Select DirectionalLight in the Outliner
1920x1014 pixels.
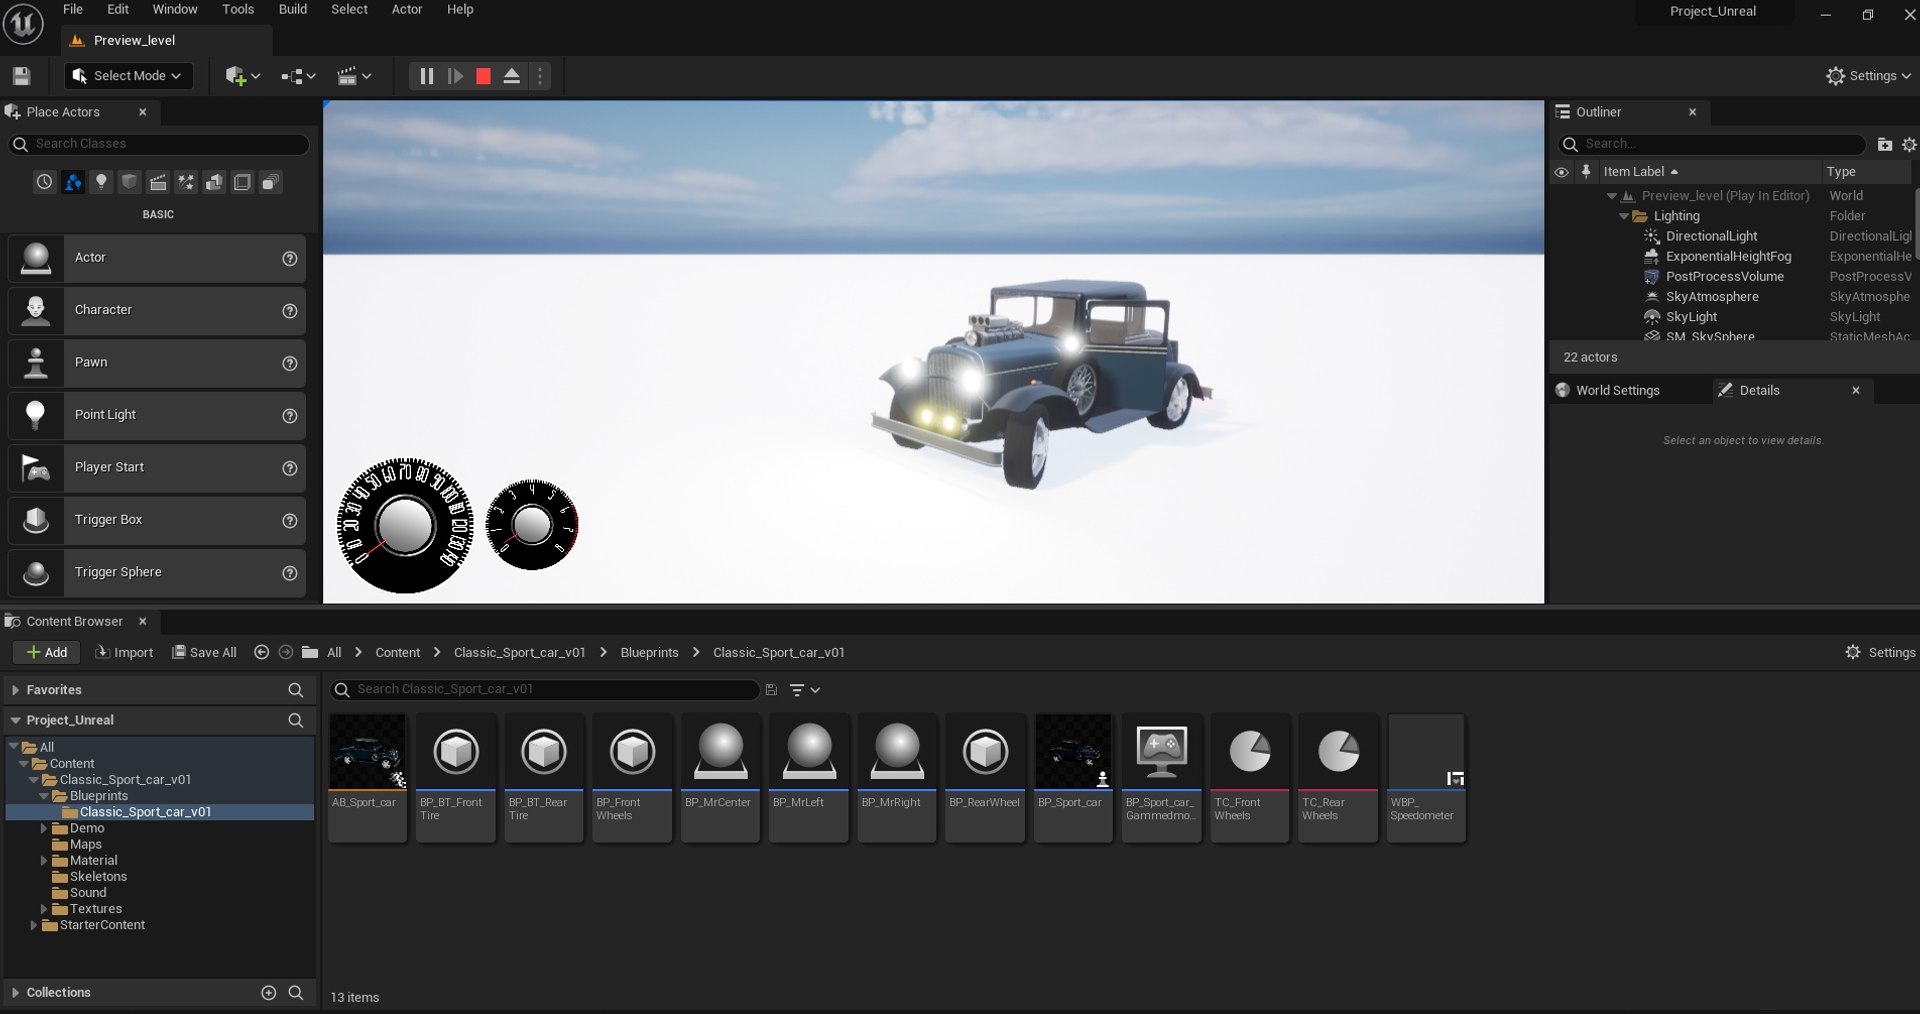point(1711,237)
